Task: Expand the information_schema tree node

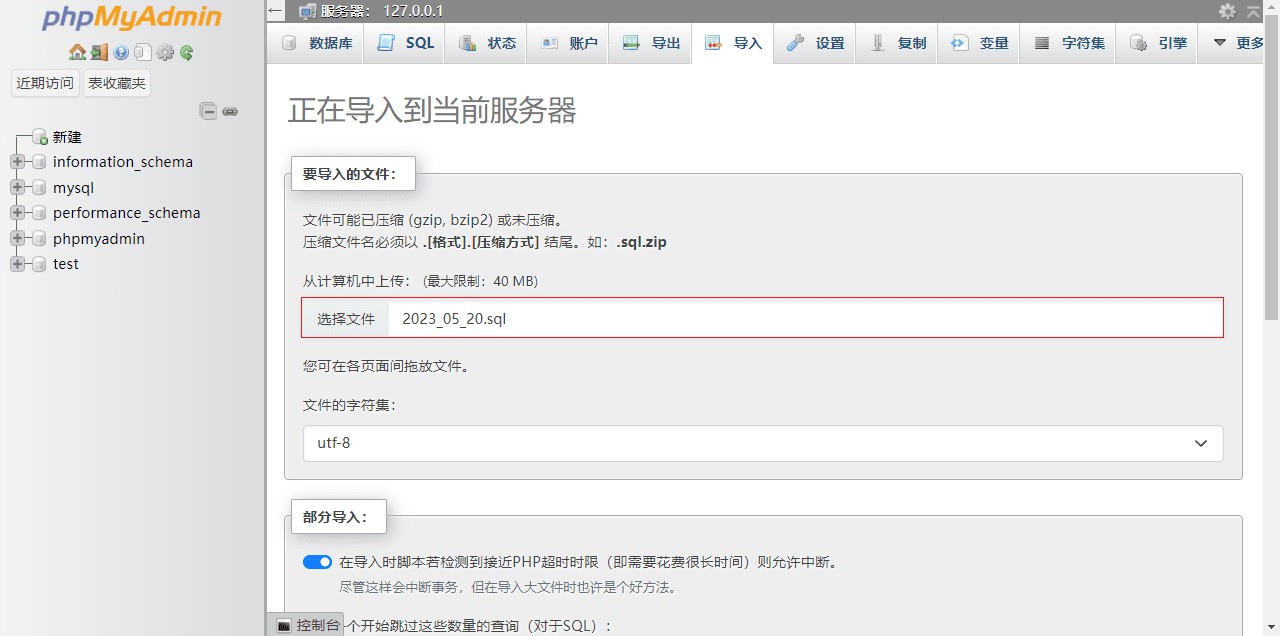Action: [x=17, y=162]
